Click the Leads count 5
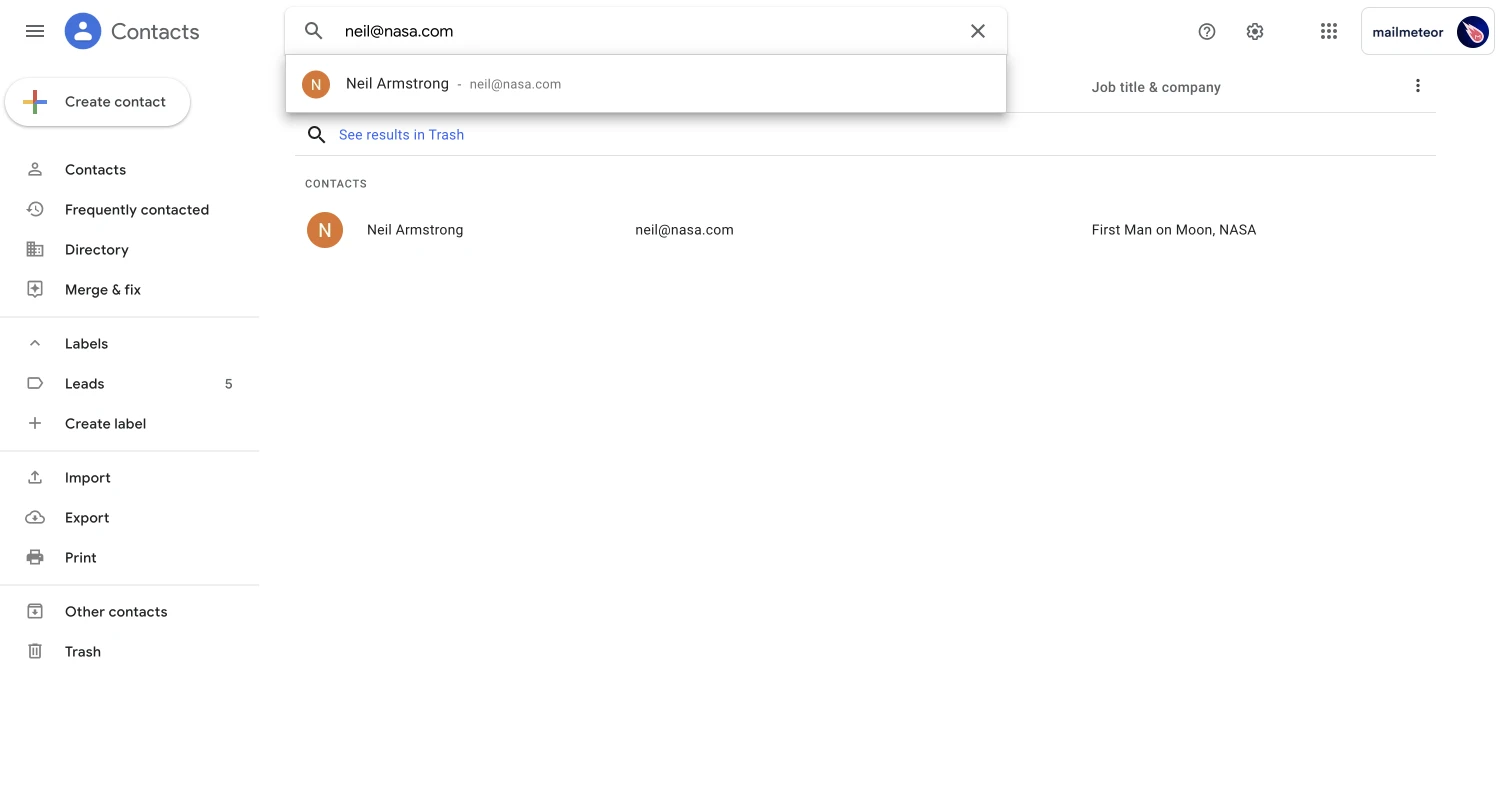The image size is (1510, 800). click(x=228, y=384)
